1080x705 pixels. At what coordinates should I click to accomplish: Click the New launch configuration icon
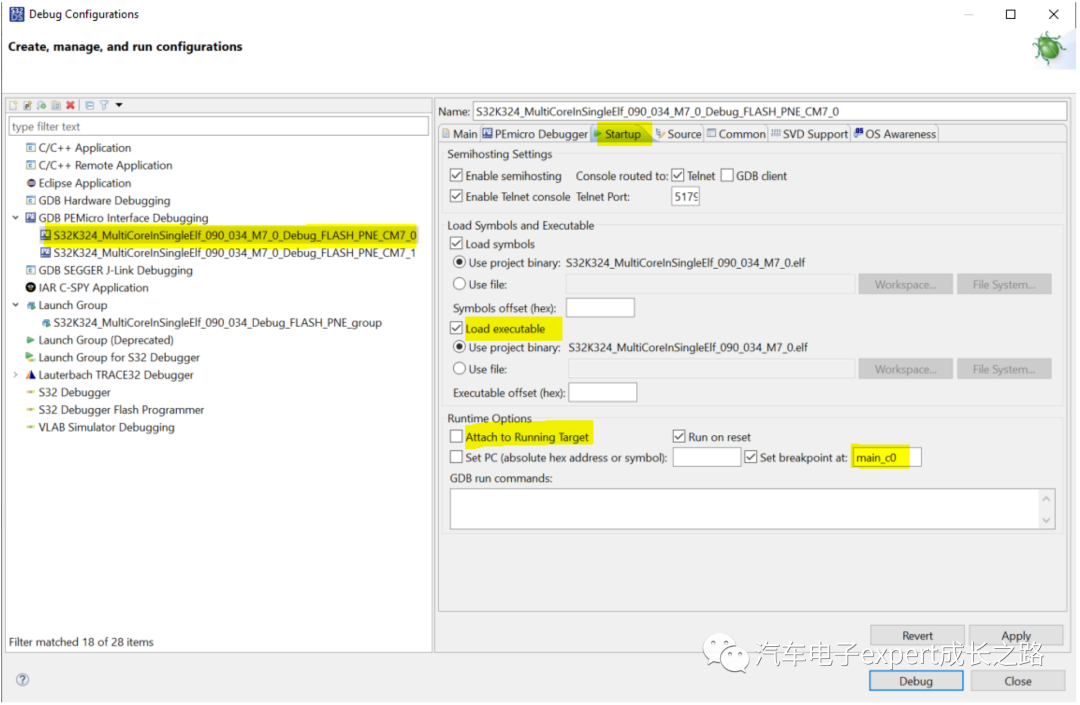13,105
